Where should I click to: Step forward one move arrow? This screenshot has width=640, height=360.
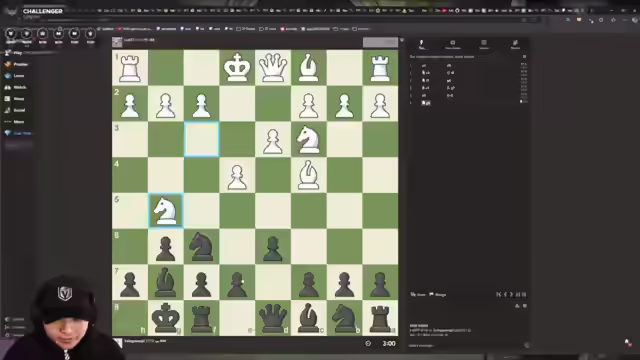[511, 294]
